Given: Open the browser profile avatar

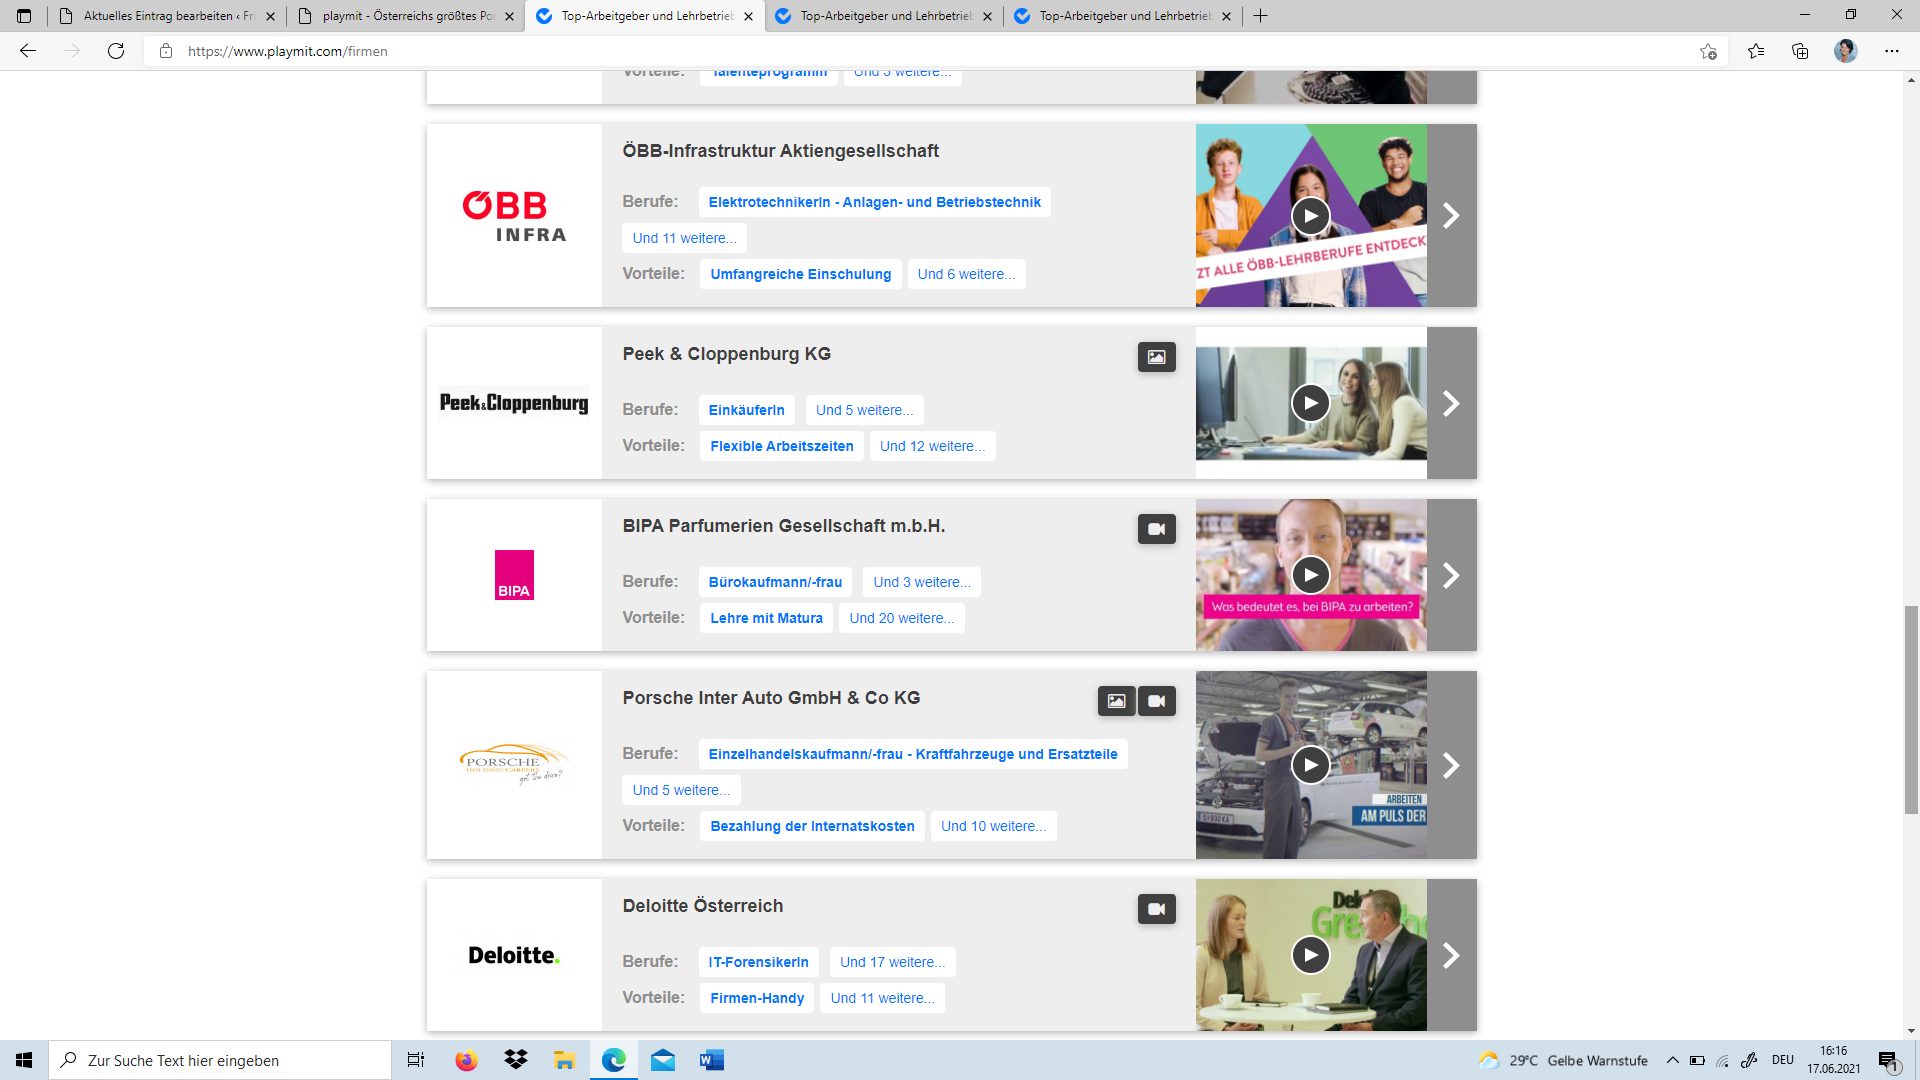Looking at the screenshot, I should tap(1846, 51).
